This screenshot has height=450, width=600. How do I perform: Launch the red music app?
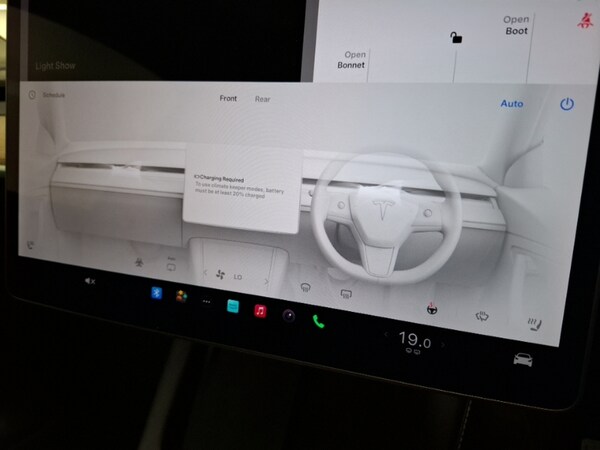coord(260,310)
